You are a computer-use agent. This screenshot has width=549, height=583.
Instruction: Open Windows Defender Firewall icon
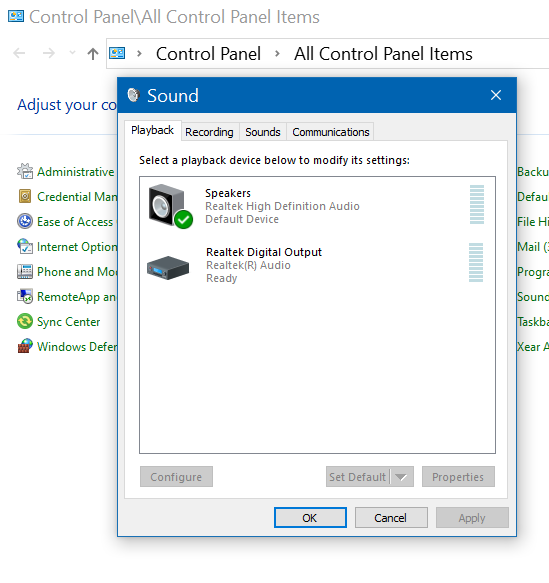pos(25,347)
